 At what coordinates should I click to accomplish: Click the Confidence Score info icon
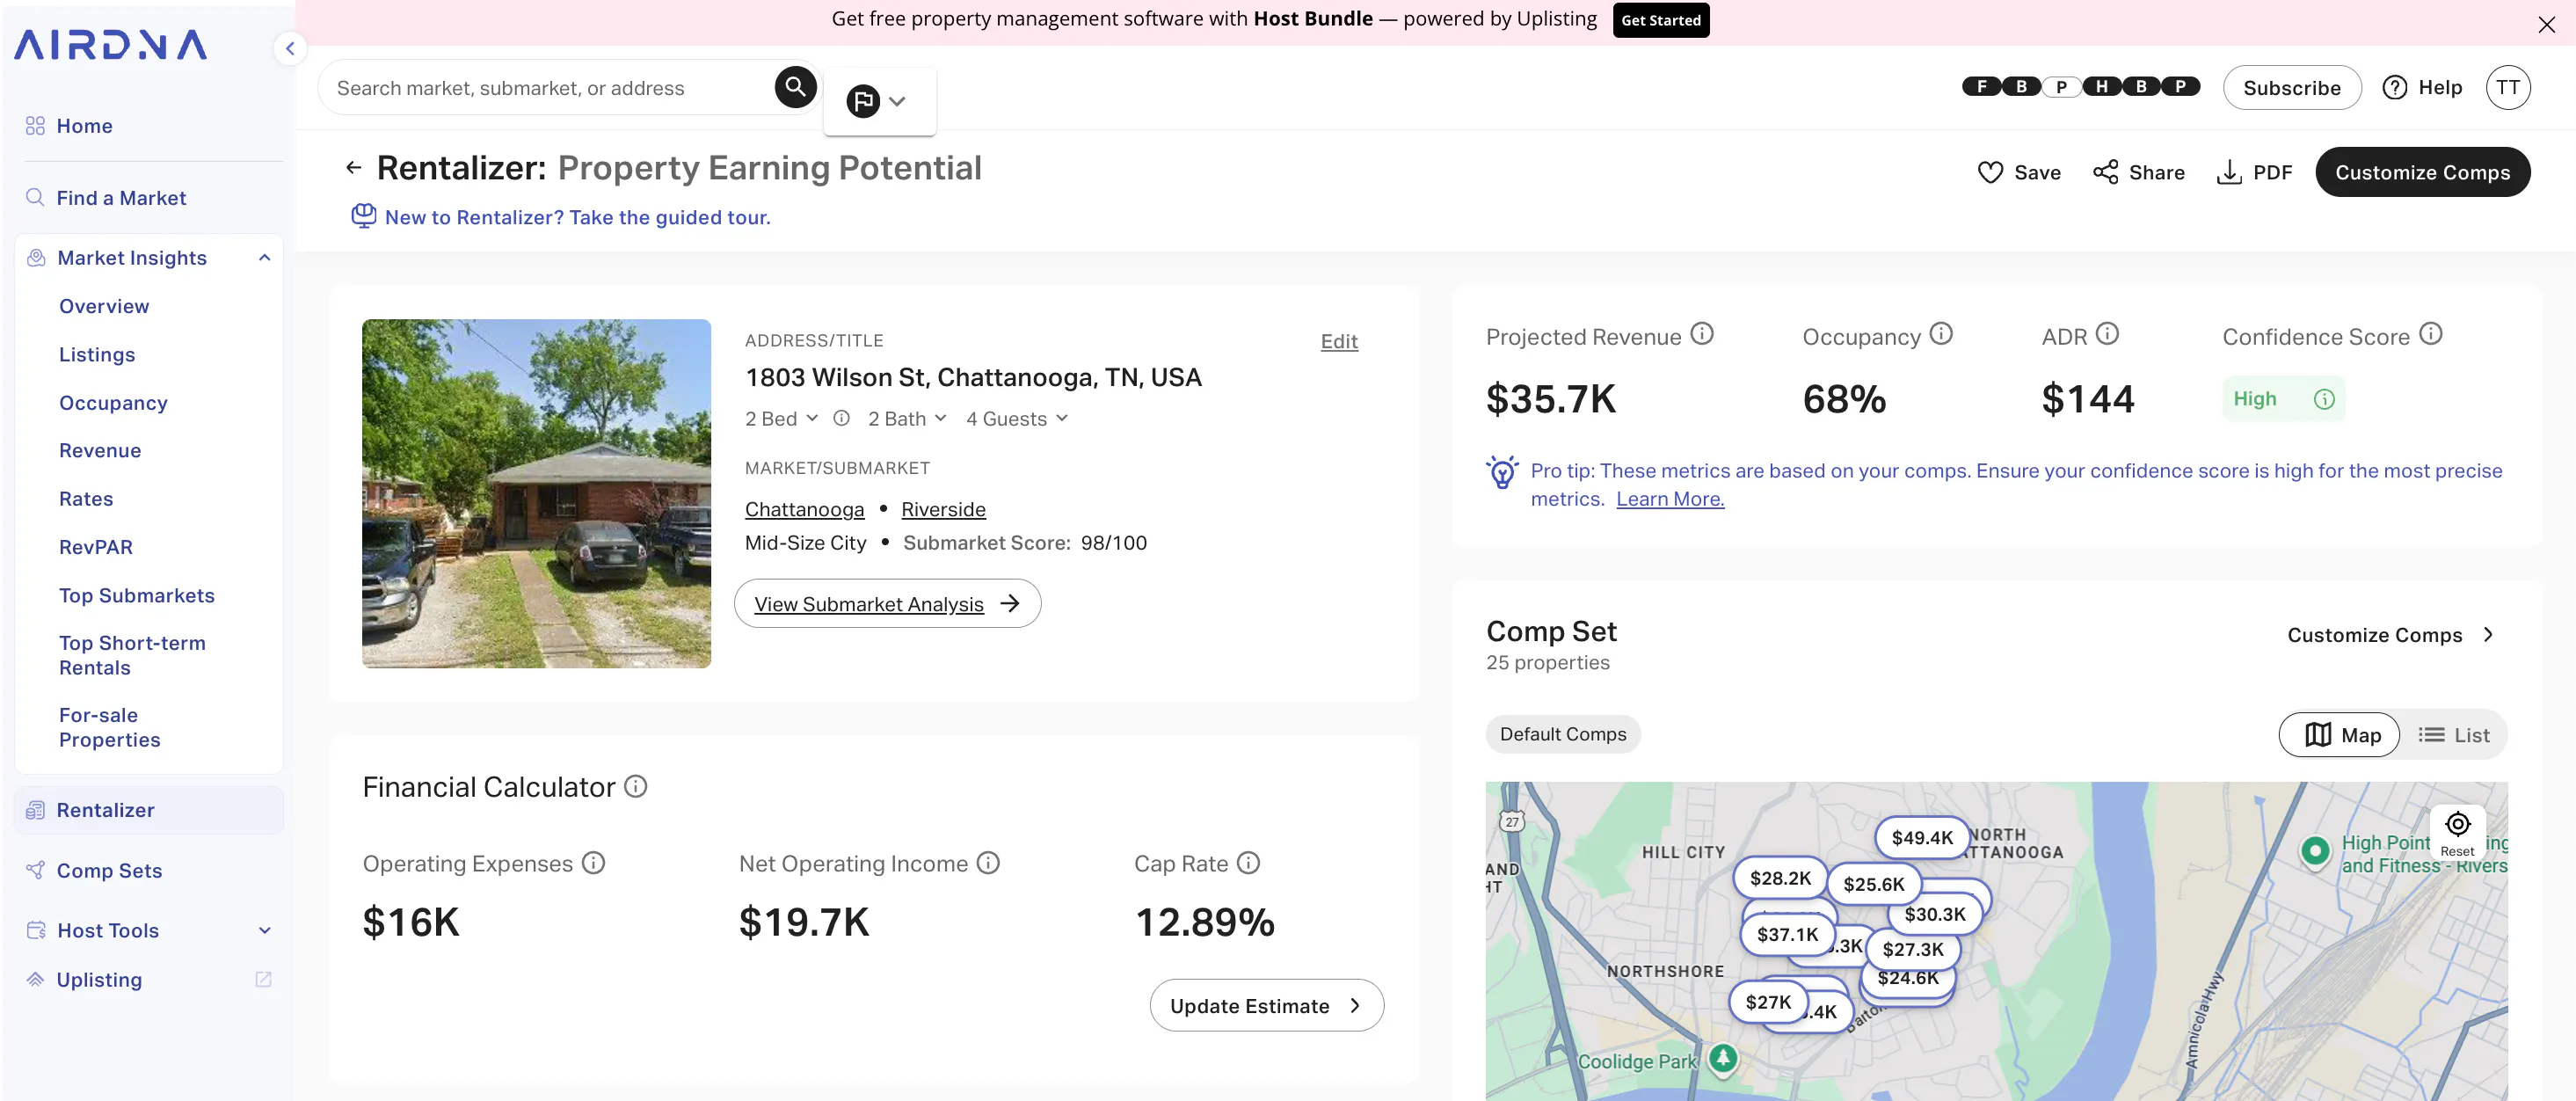point(2431,334)
